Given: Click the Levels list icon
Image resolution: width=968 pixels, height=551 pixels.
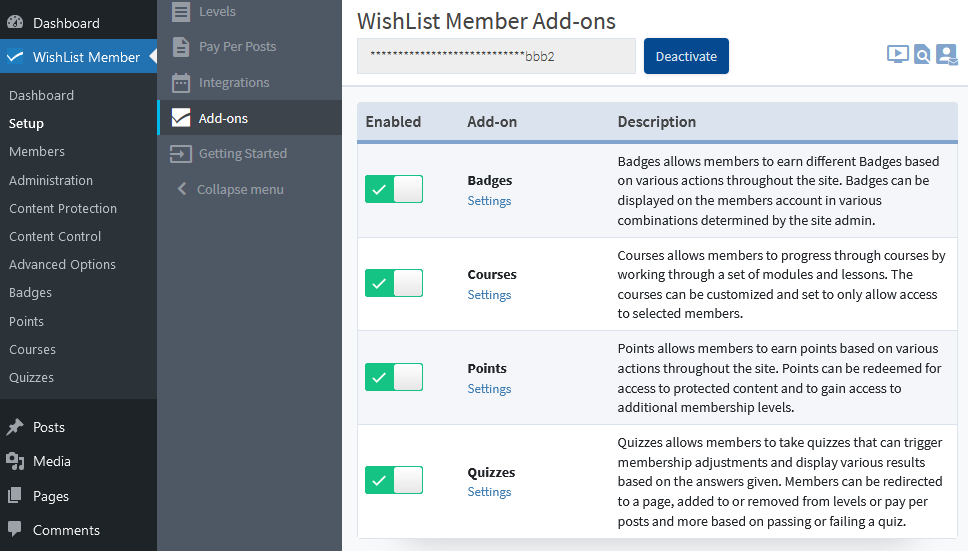Looking at the screenshot, I should [x=180, y=12].
